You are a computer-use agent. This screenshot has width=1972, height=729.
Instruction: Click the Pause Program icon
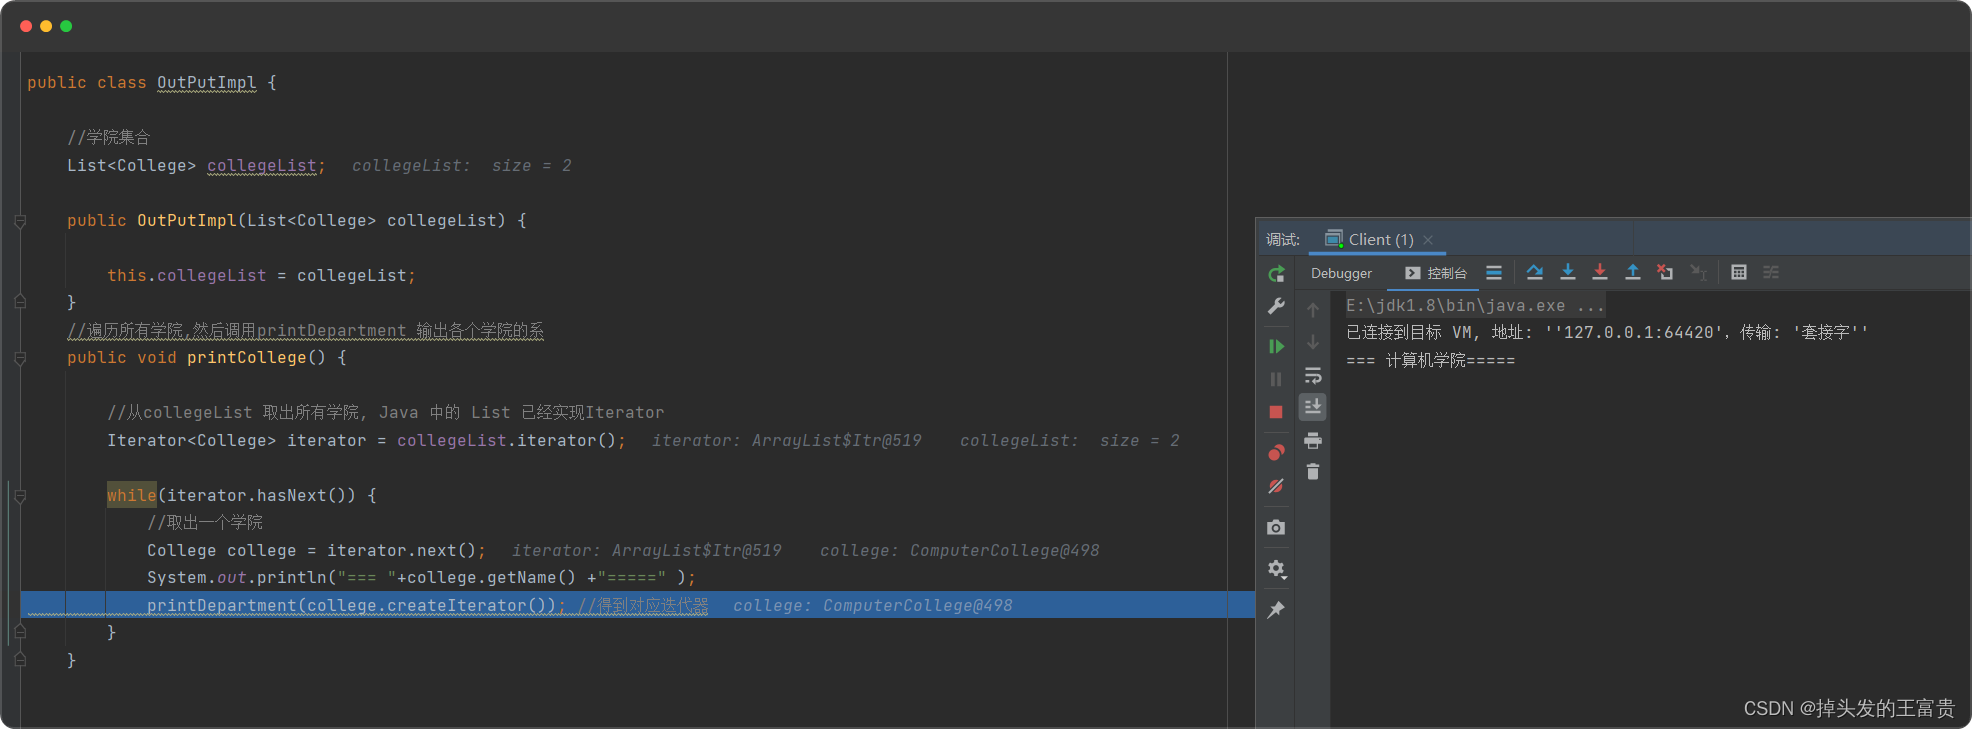(1276, 379)
